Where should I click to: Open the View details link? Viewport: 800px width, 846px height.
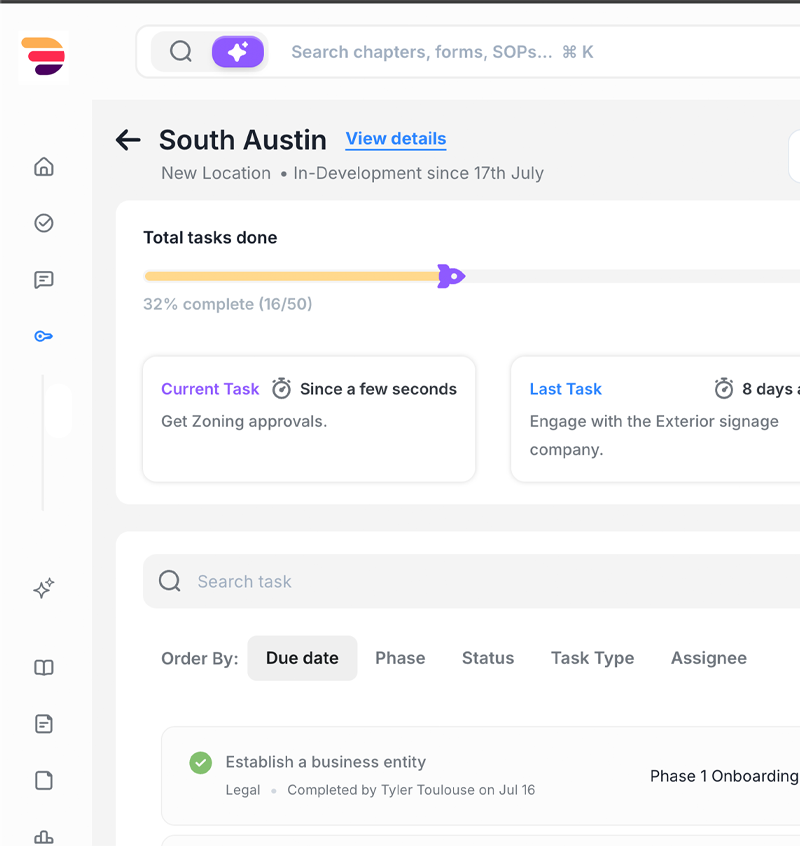point(396,139)
